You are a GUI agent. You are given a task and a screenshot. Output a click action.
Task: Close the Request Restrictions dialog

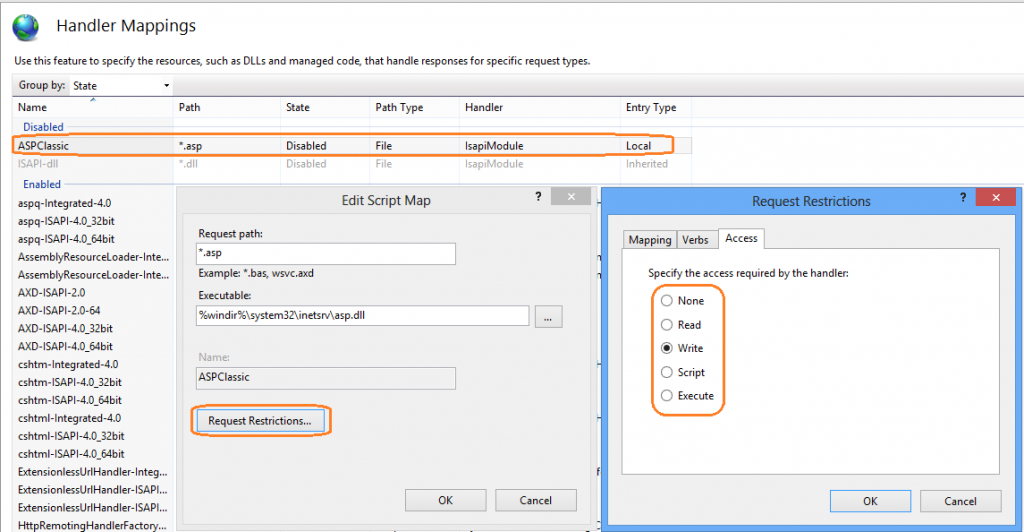pyautogui.click(x=996, y=197)
